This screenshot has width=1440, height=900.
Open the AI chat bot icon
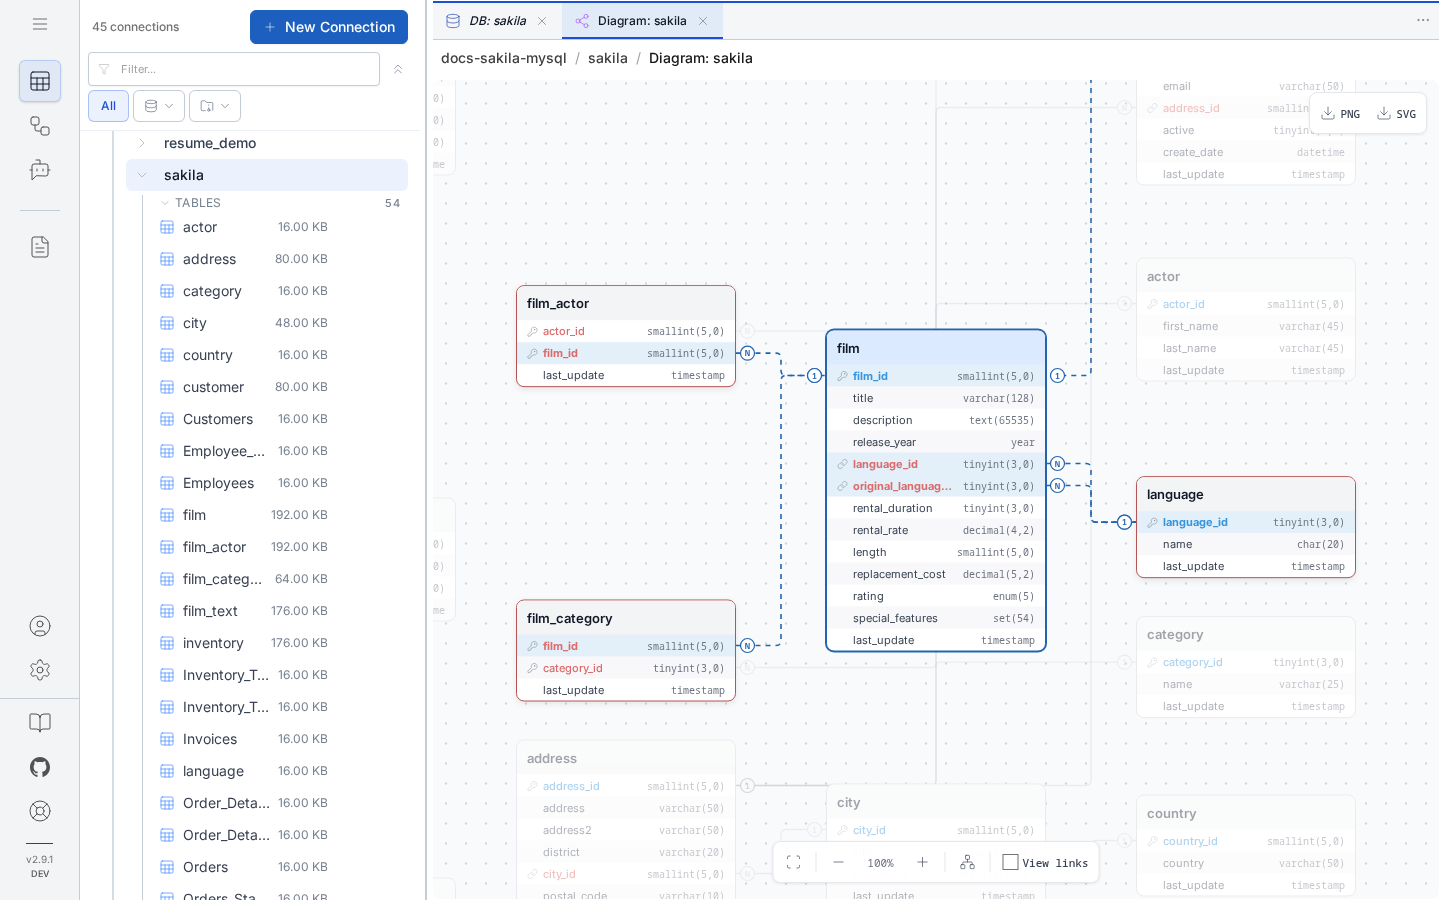click(40, 170)
